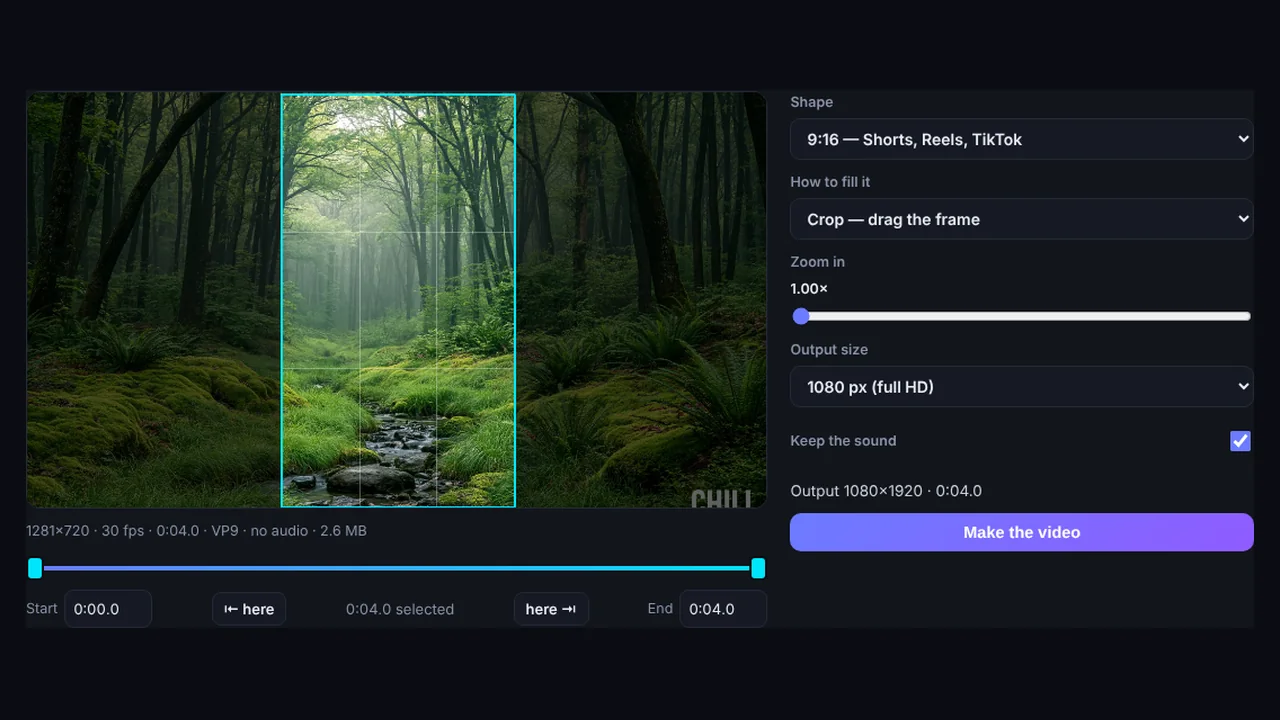Open the Shape dropdown (9:16 Shorts, Reels, TikTok)
Viewport: 1280px width, 720px height.
pos(1021,139)
